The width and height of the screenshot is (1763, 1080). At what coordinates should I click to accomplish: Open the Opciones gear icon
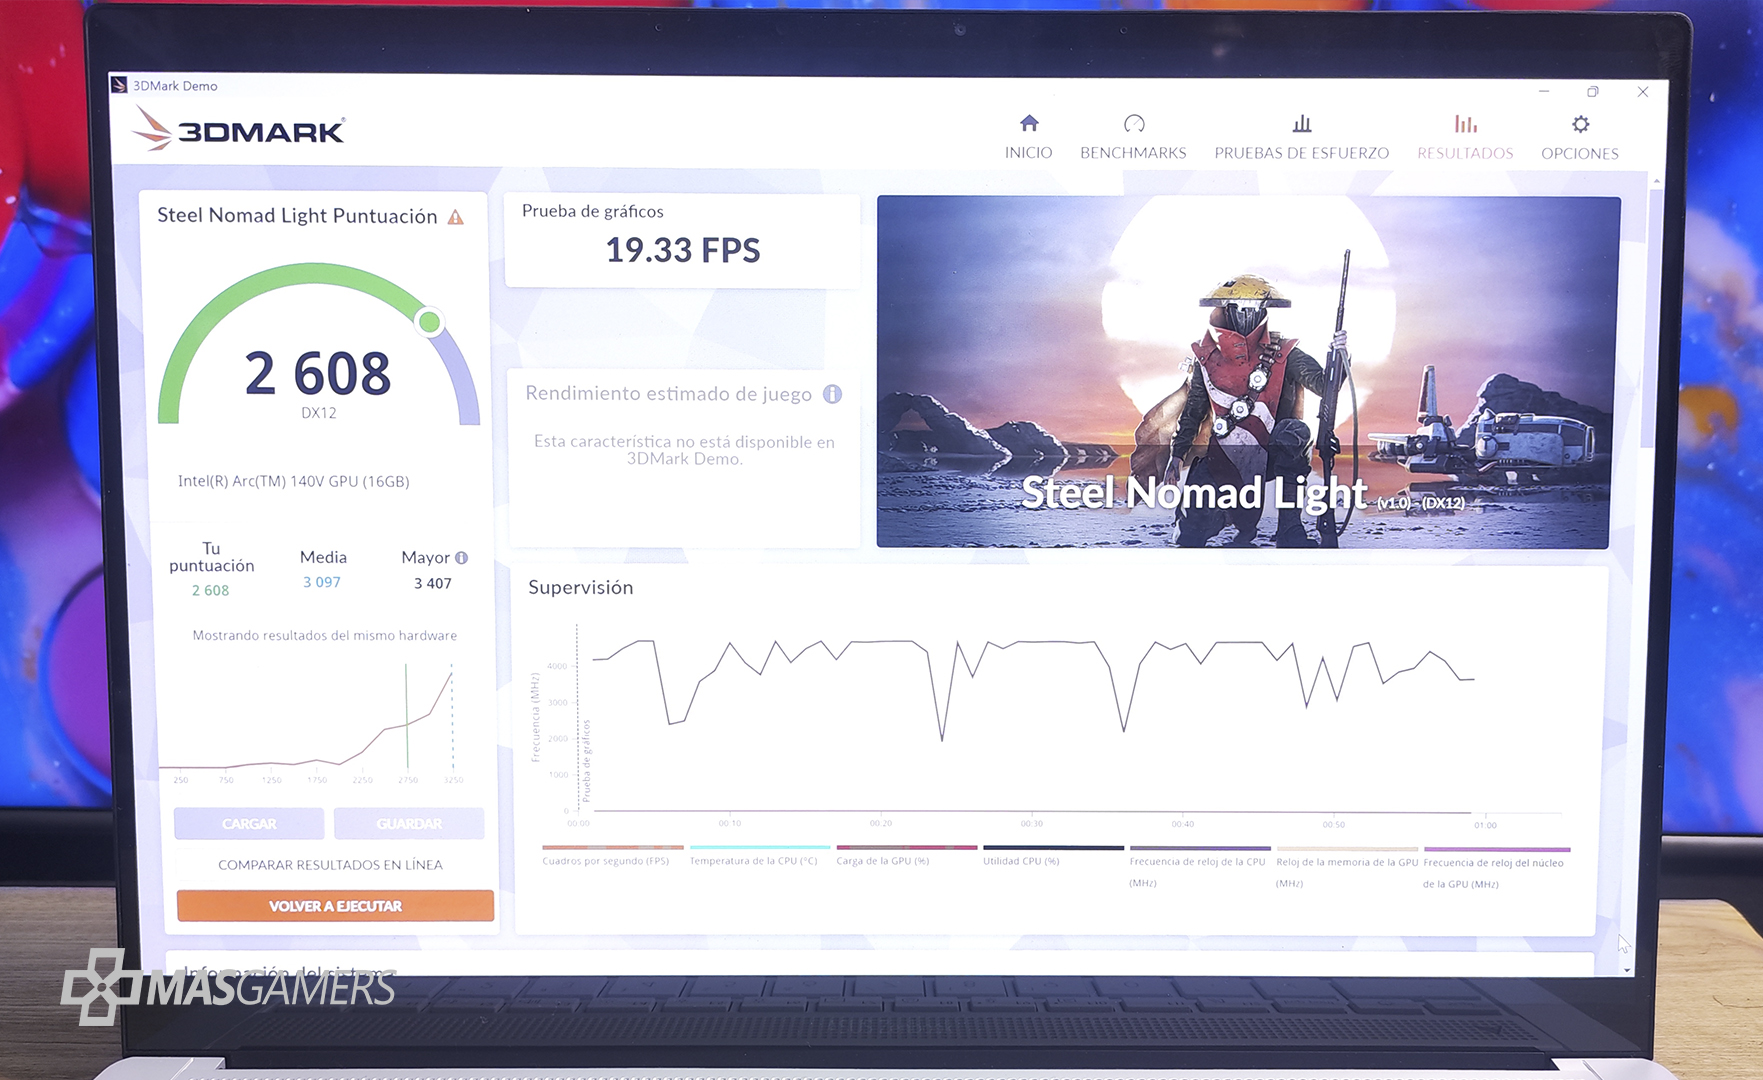(x=1580, y=125)
